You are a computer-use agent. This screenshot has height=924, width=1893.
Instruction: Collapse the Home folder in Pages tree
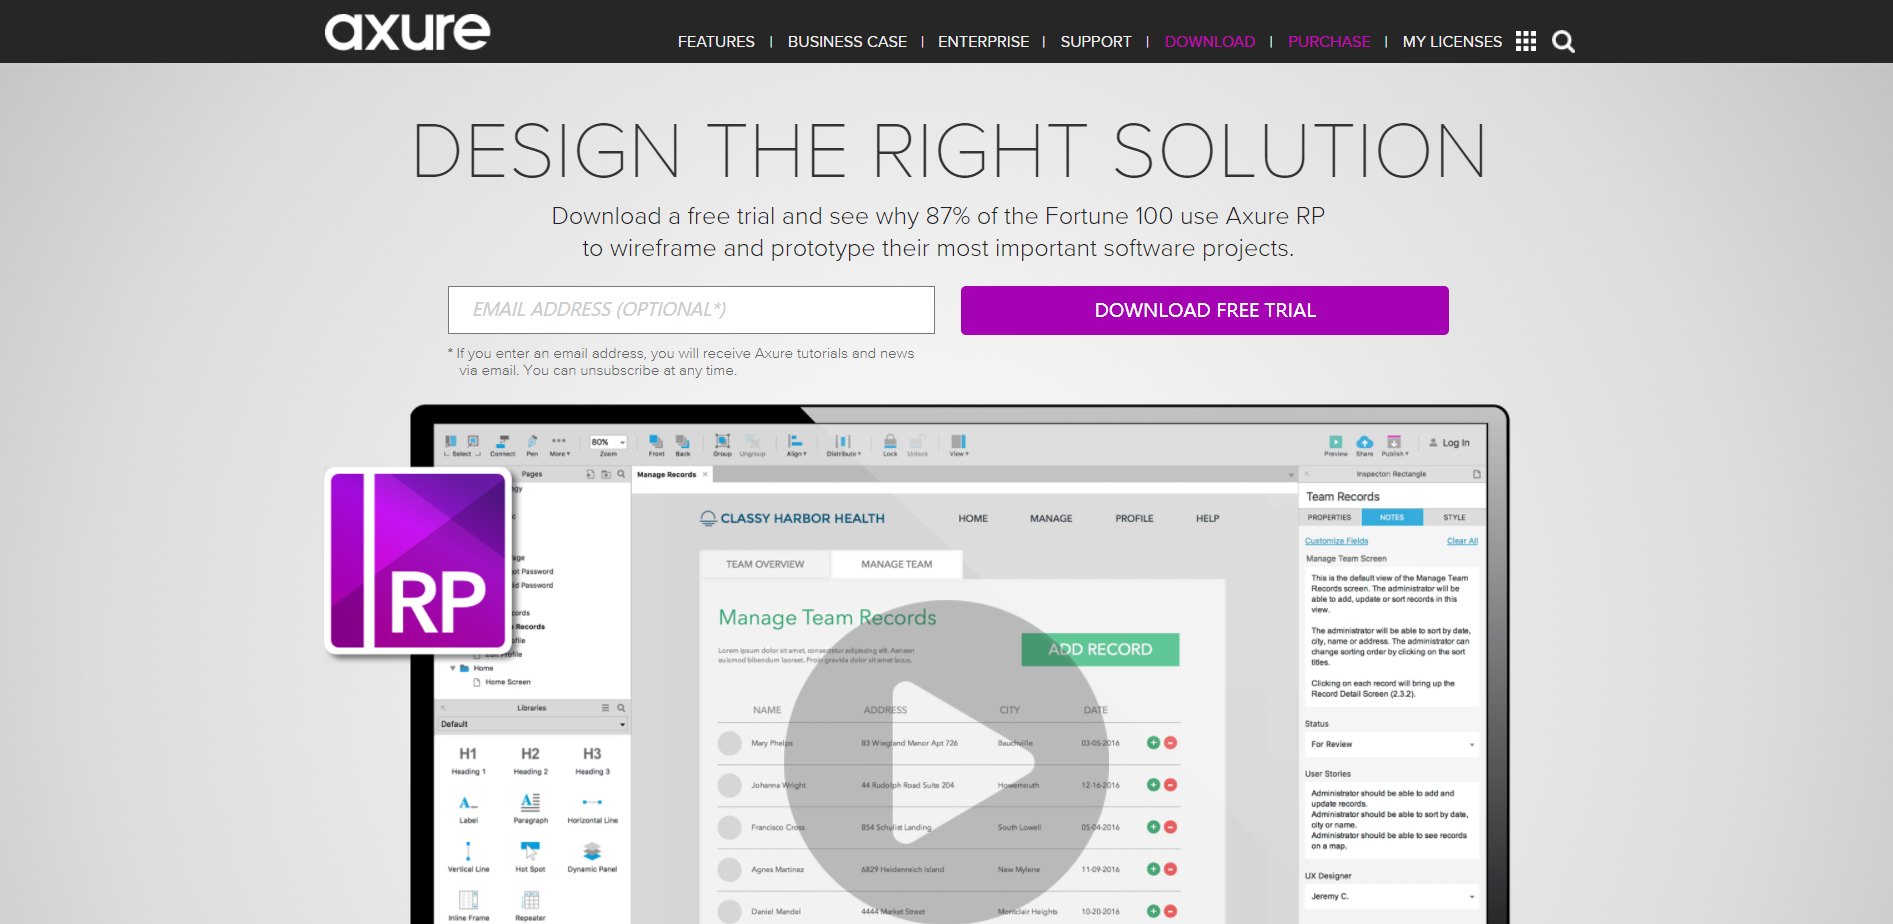tap(453, 668)
